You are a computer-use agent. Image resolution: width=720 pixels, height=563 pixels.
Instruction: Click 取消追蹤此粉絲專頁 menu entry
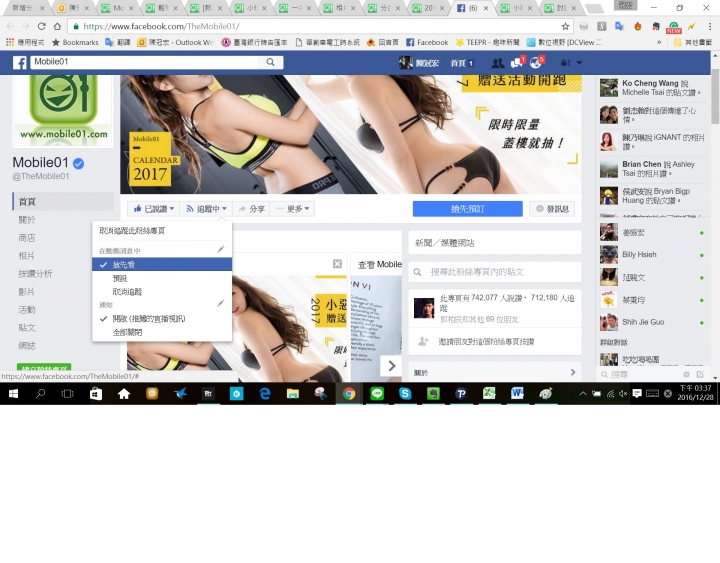162,231
